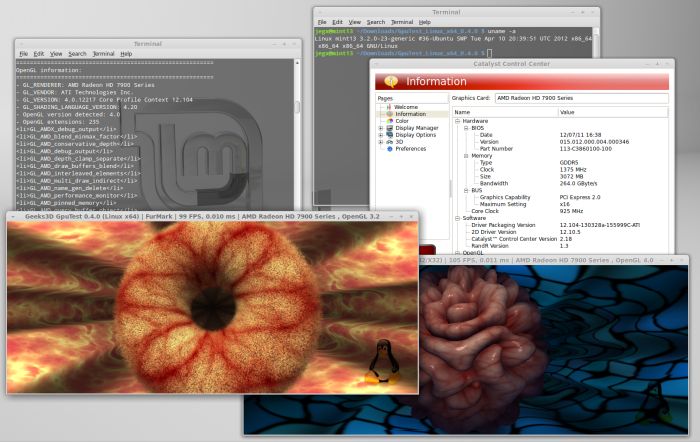The width and height of the screenshot is (700, 442).
Task: Click the Graphics Card field in Catalyst
Action: click(582, 98)
